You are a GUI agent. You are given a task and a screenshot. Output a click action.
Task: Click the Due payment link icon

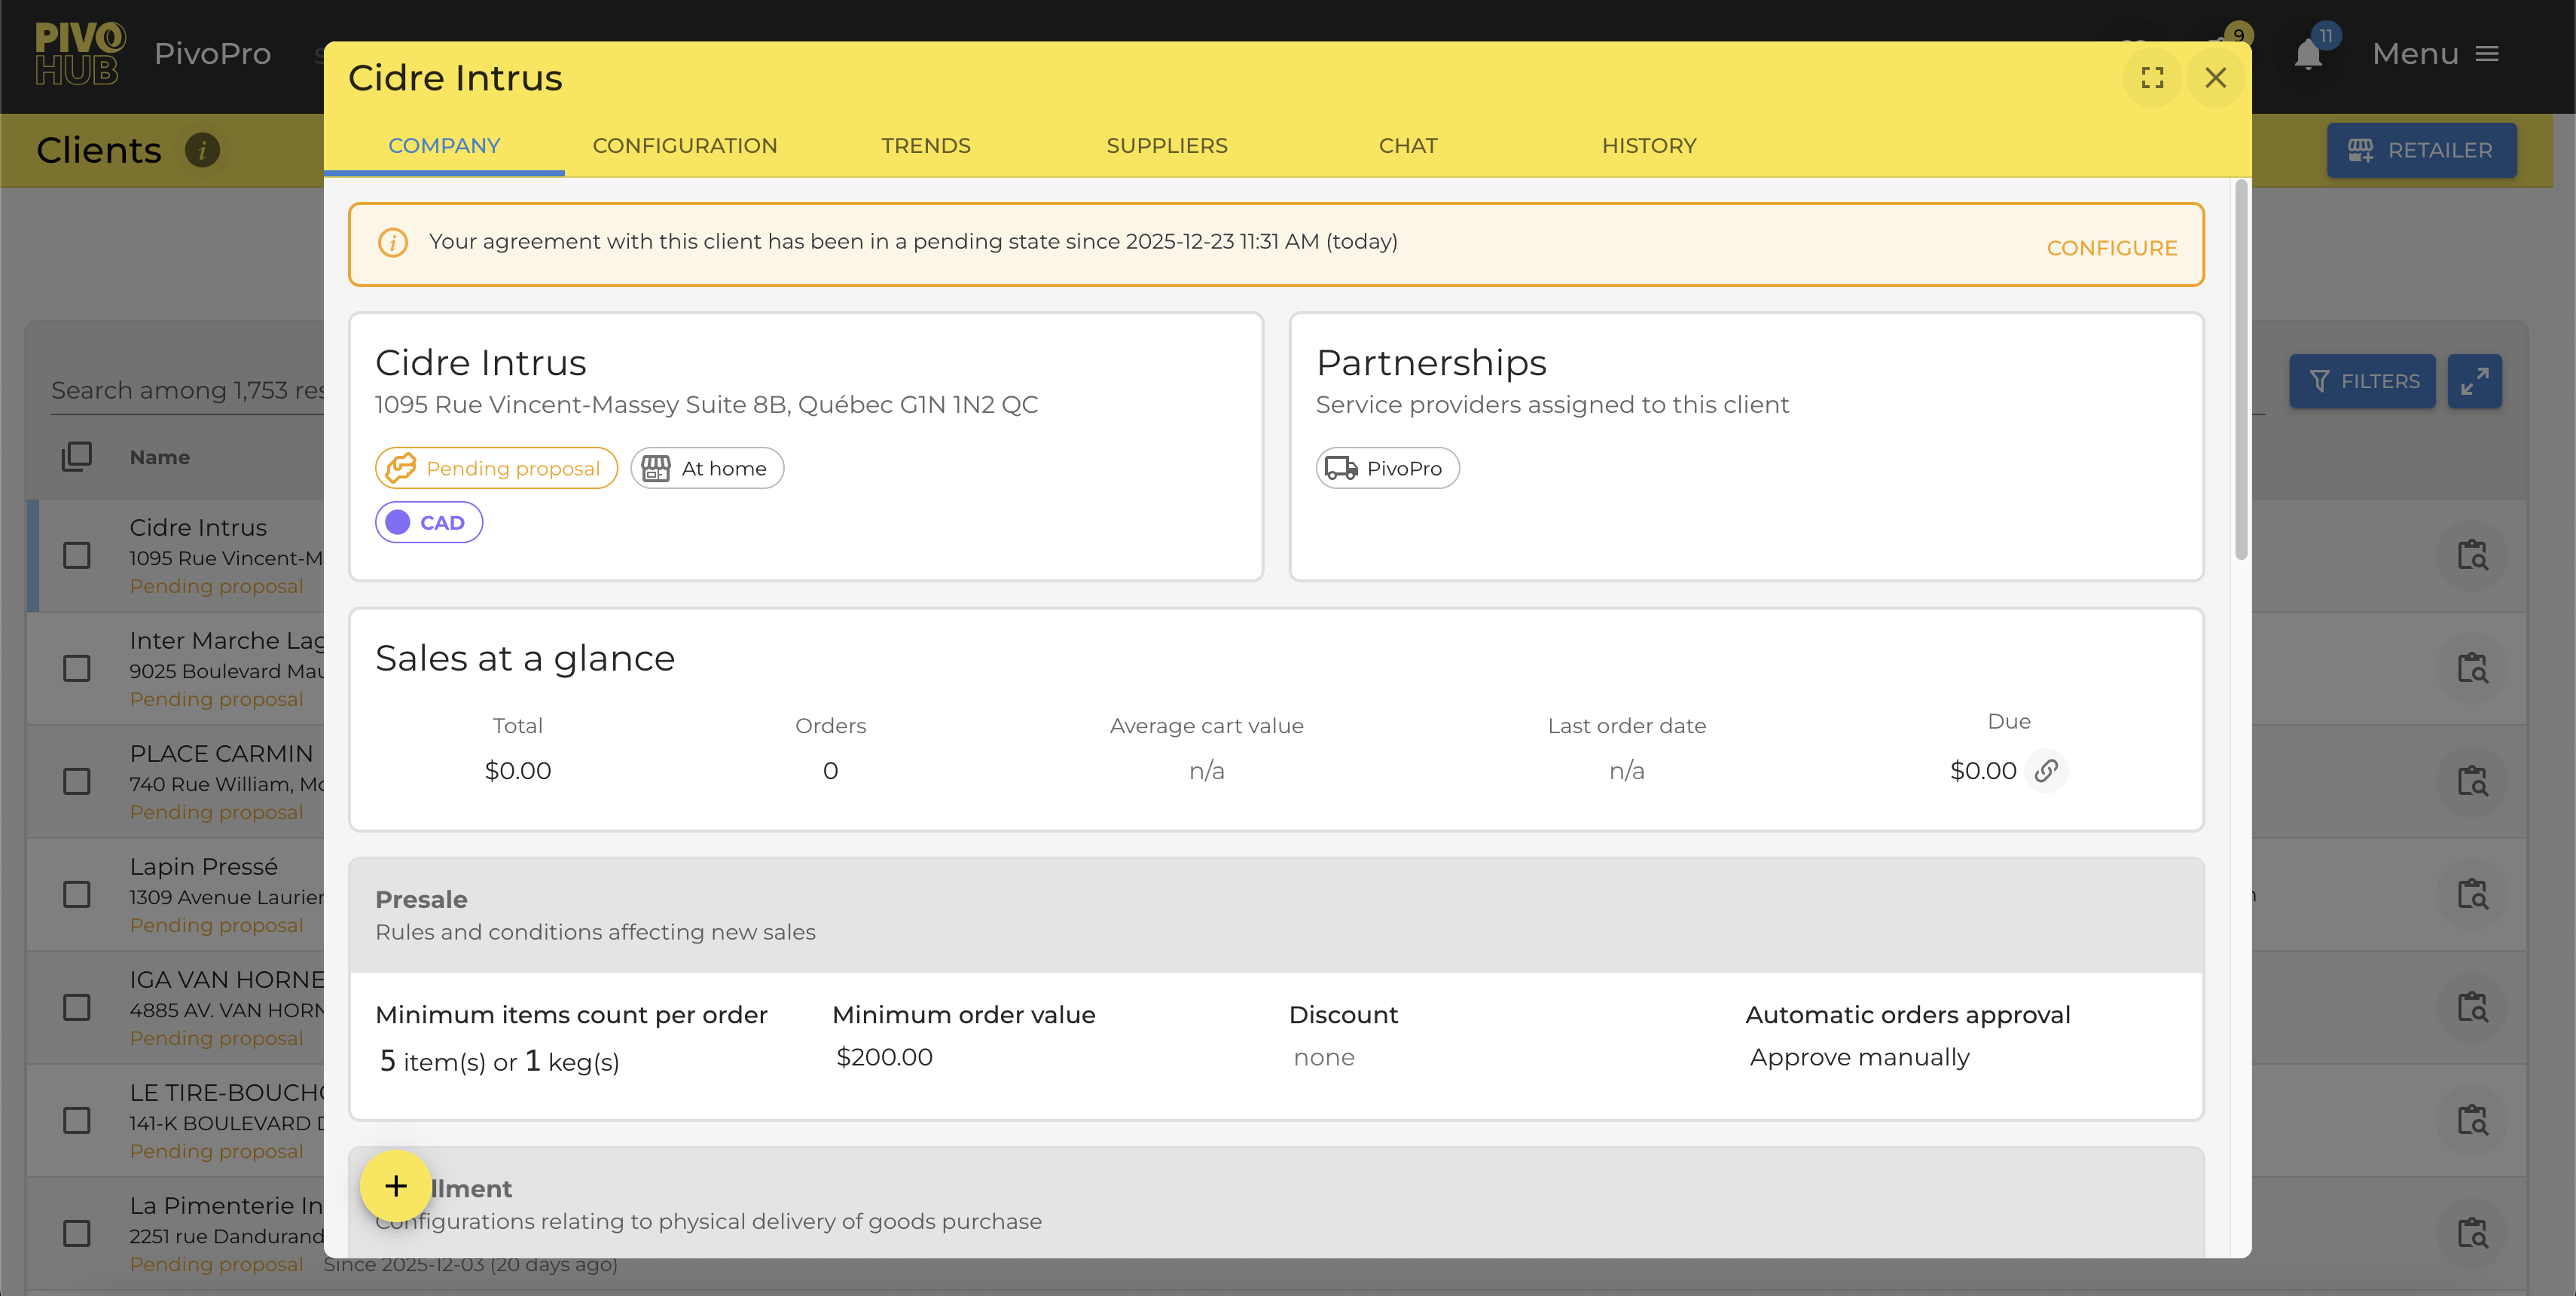coord(2046,770)
